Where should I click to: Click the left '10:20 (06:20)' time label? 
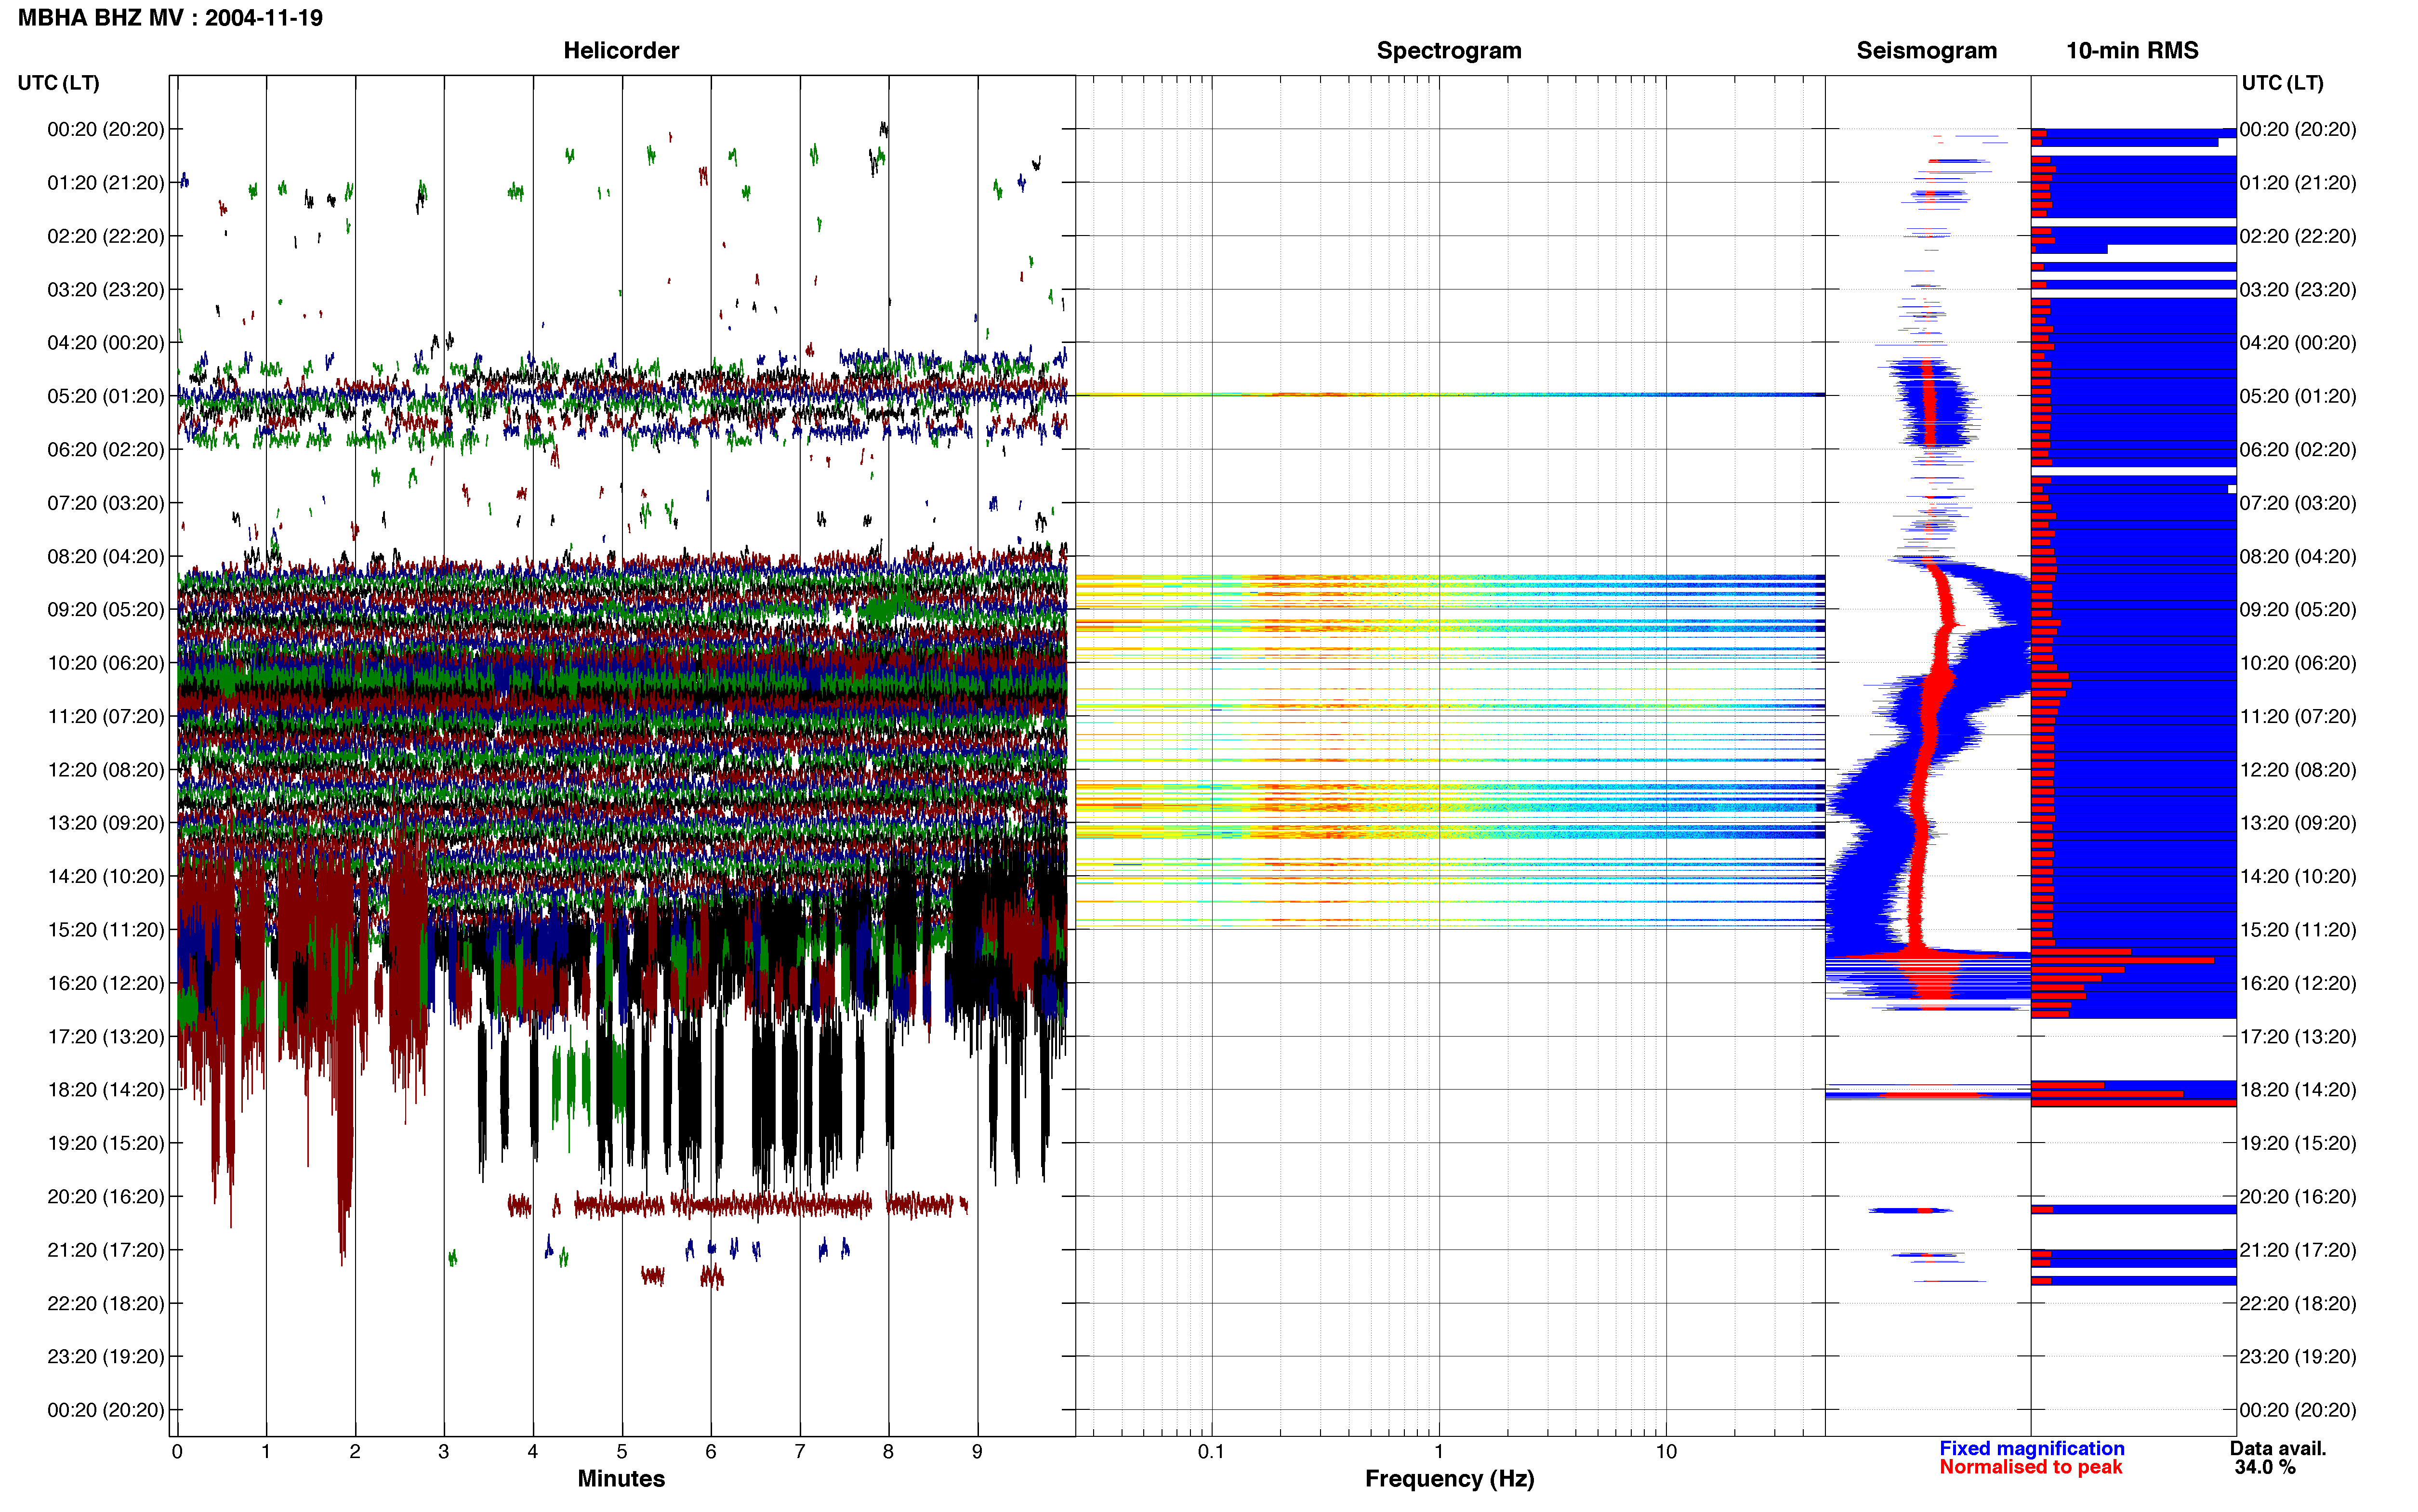coord(105,663)
